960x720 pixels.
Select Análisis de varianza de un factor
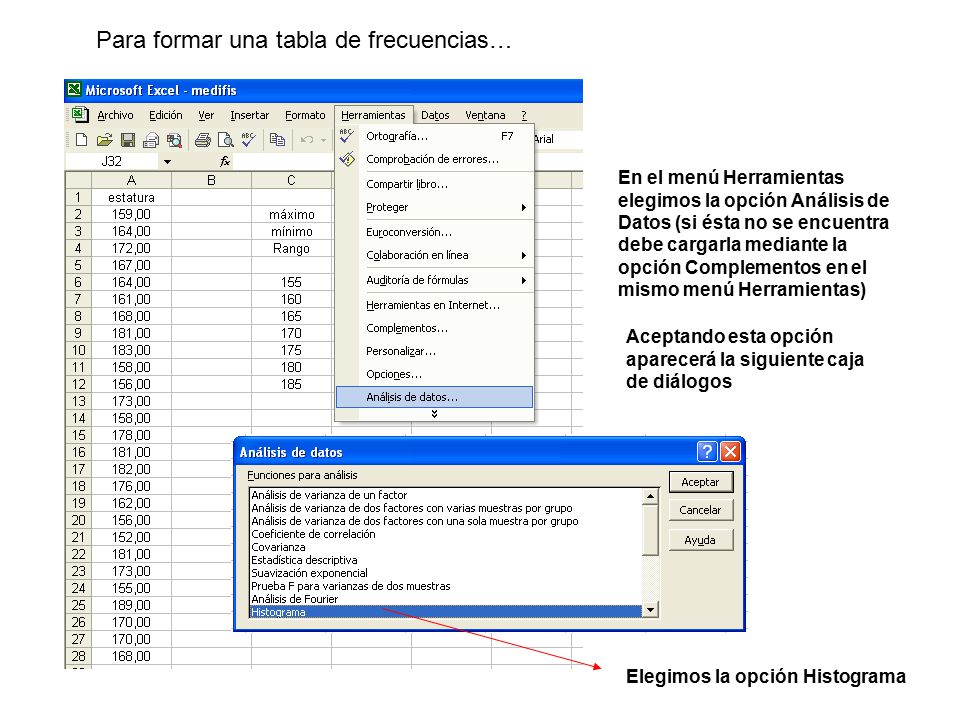click(x=446, y=495)
